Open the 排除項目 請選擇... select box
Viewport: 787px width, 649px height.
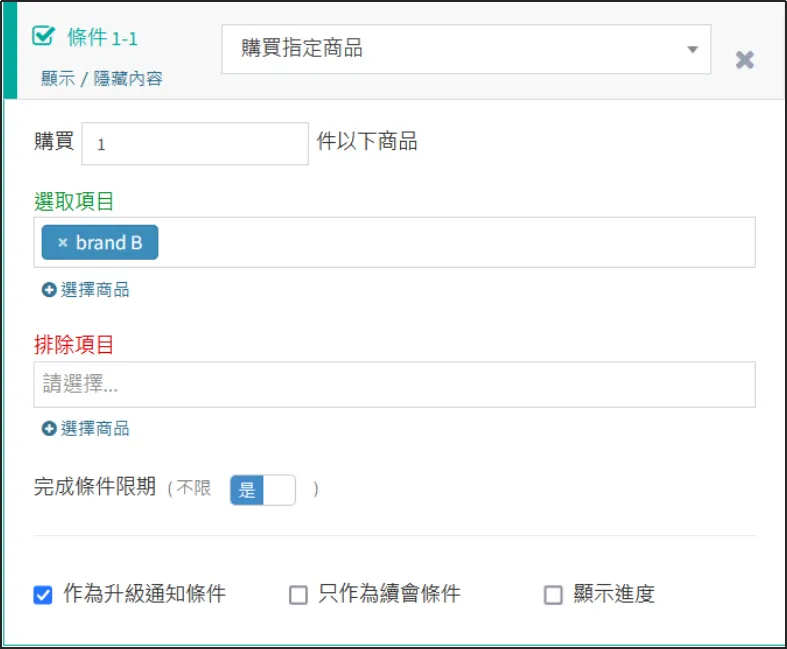click(394, 385)
